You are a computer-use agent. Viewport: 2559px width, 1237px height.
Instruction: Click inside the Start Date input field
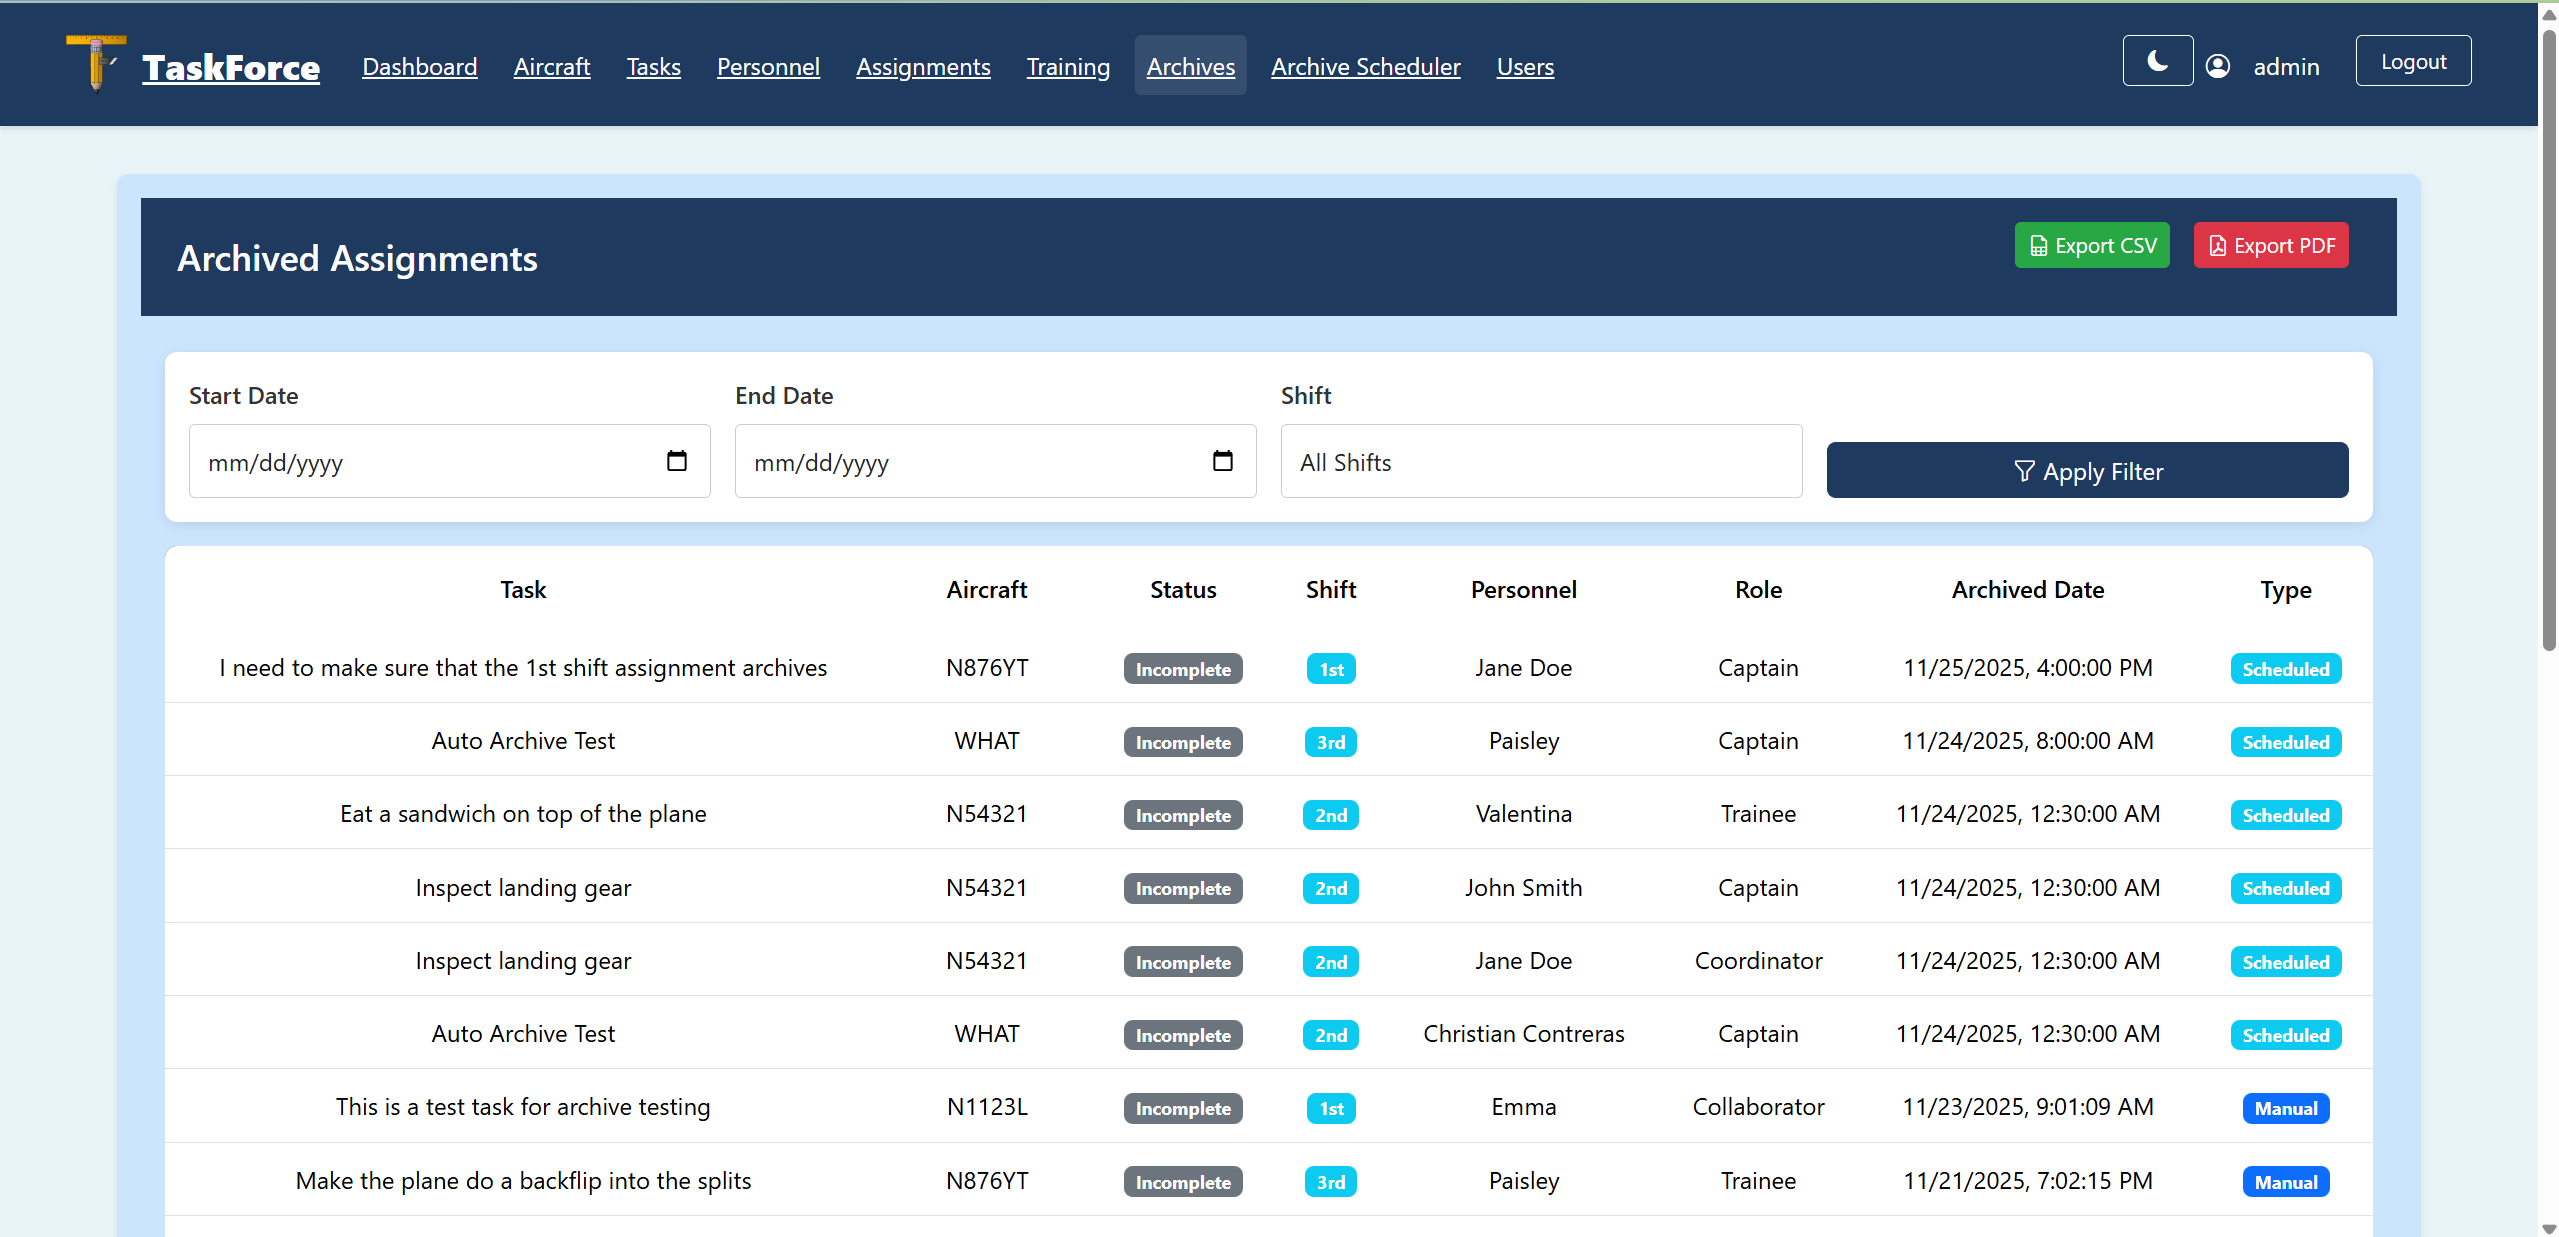tap(400, 461)
